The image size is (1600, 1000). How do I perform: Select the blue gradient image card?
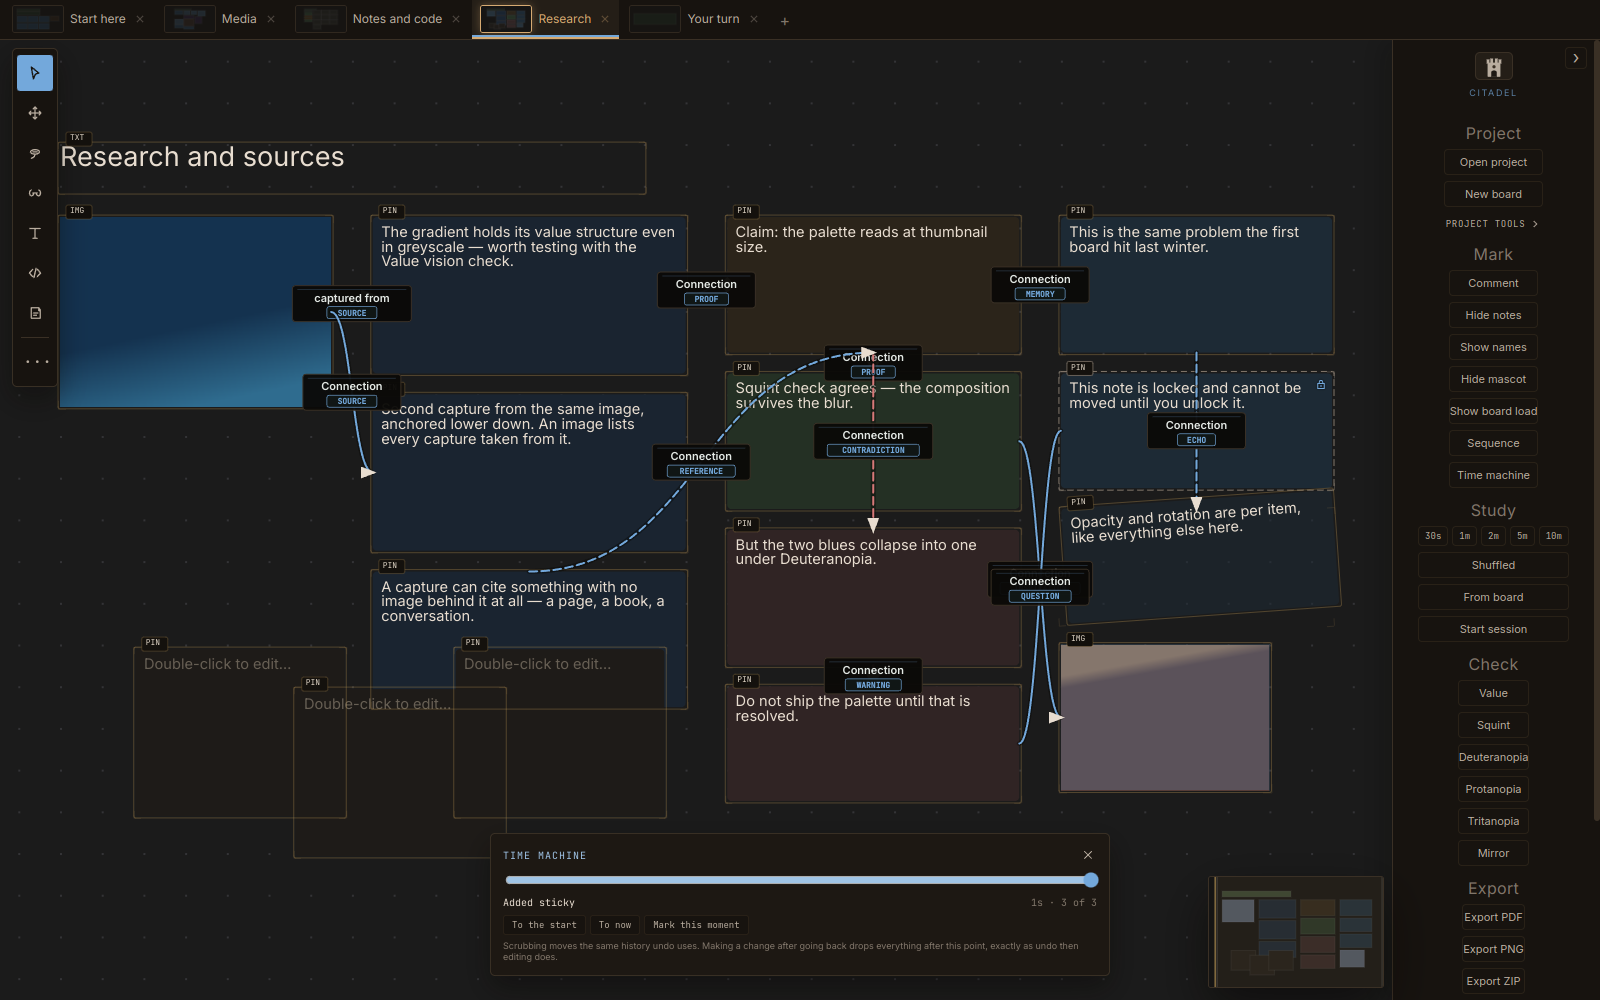coord(196,312)
